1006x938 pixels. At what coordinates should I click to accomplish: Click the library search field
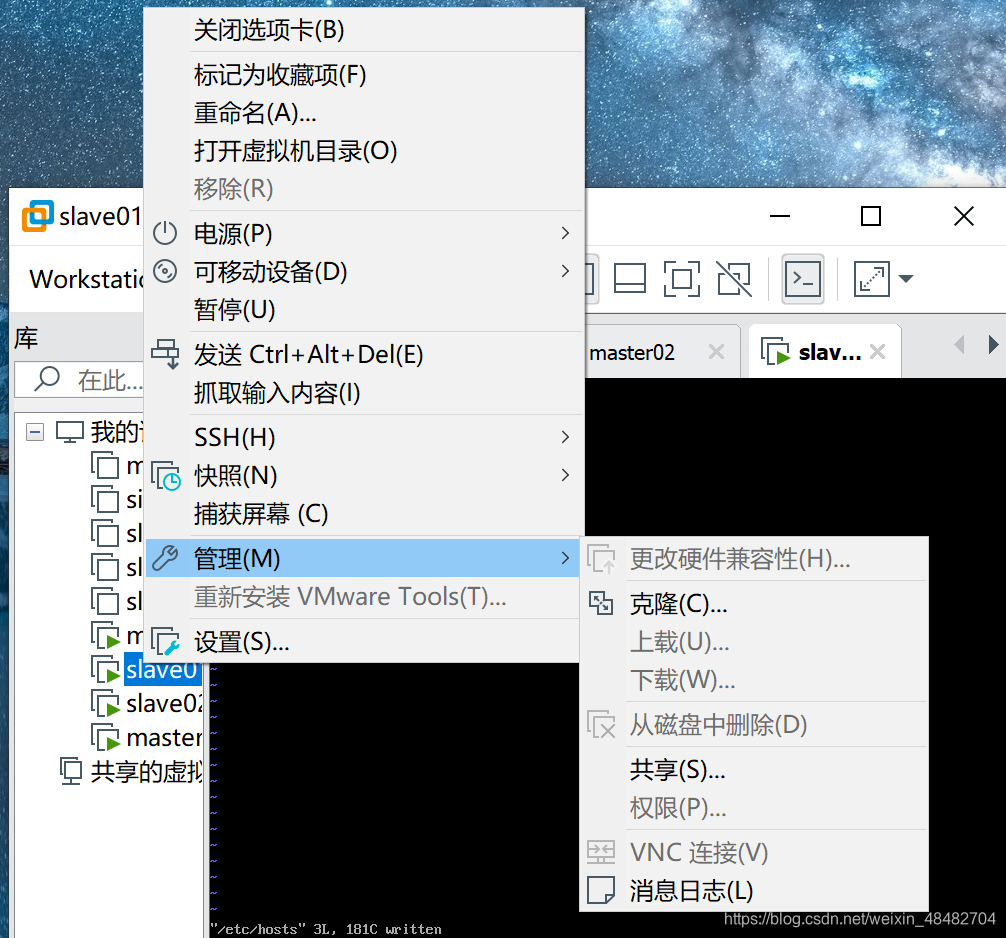[x=80, y=380]
